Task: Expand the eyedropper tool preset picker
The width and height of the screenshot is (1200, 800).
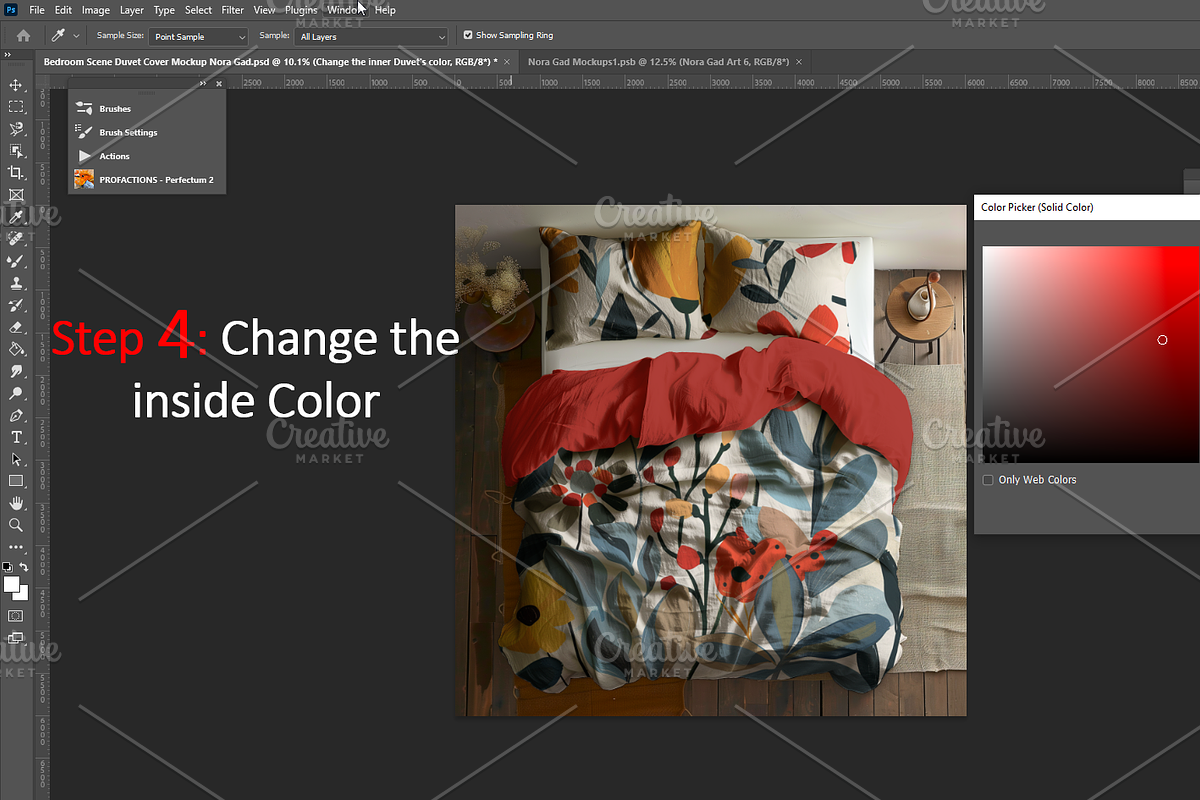Action: tap(77, 36)
